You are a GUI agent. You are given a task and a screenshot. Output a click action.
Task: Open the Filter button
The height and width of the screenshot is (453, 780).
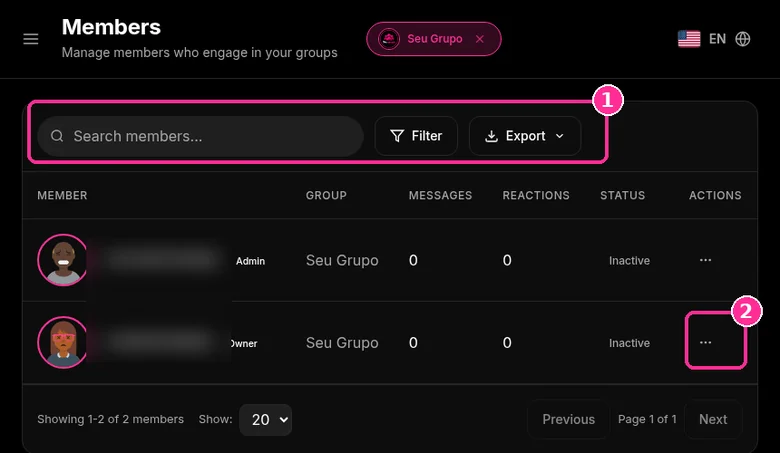(416, 136)
